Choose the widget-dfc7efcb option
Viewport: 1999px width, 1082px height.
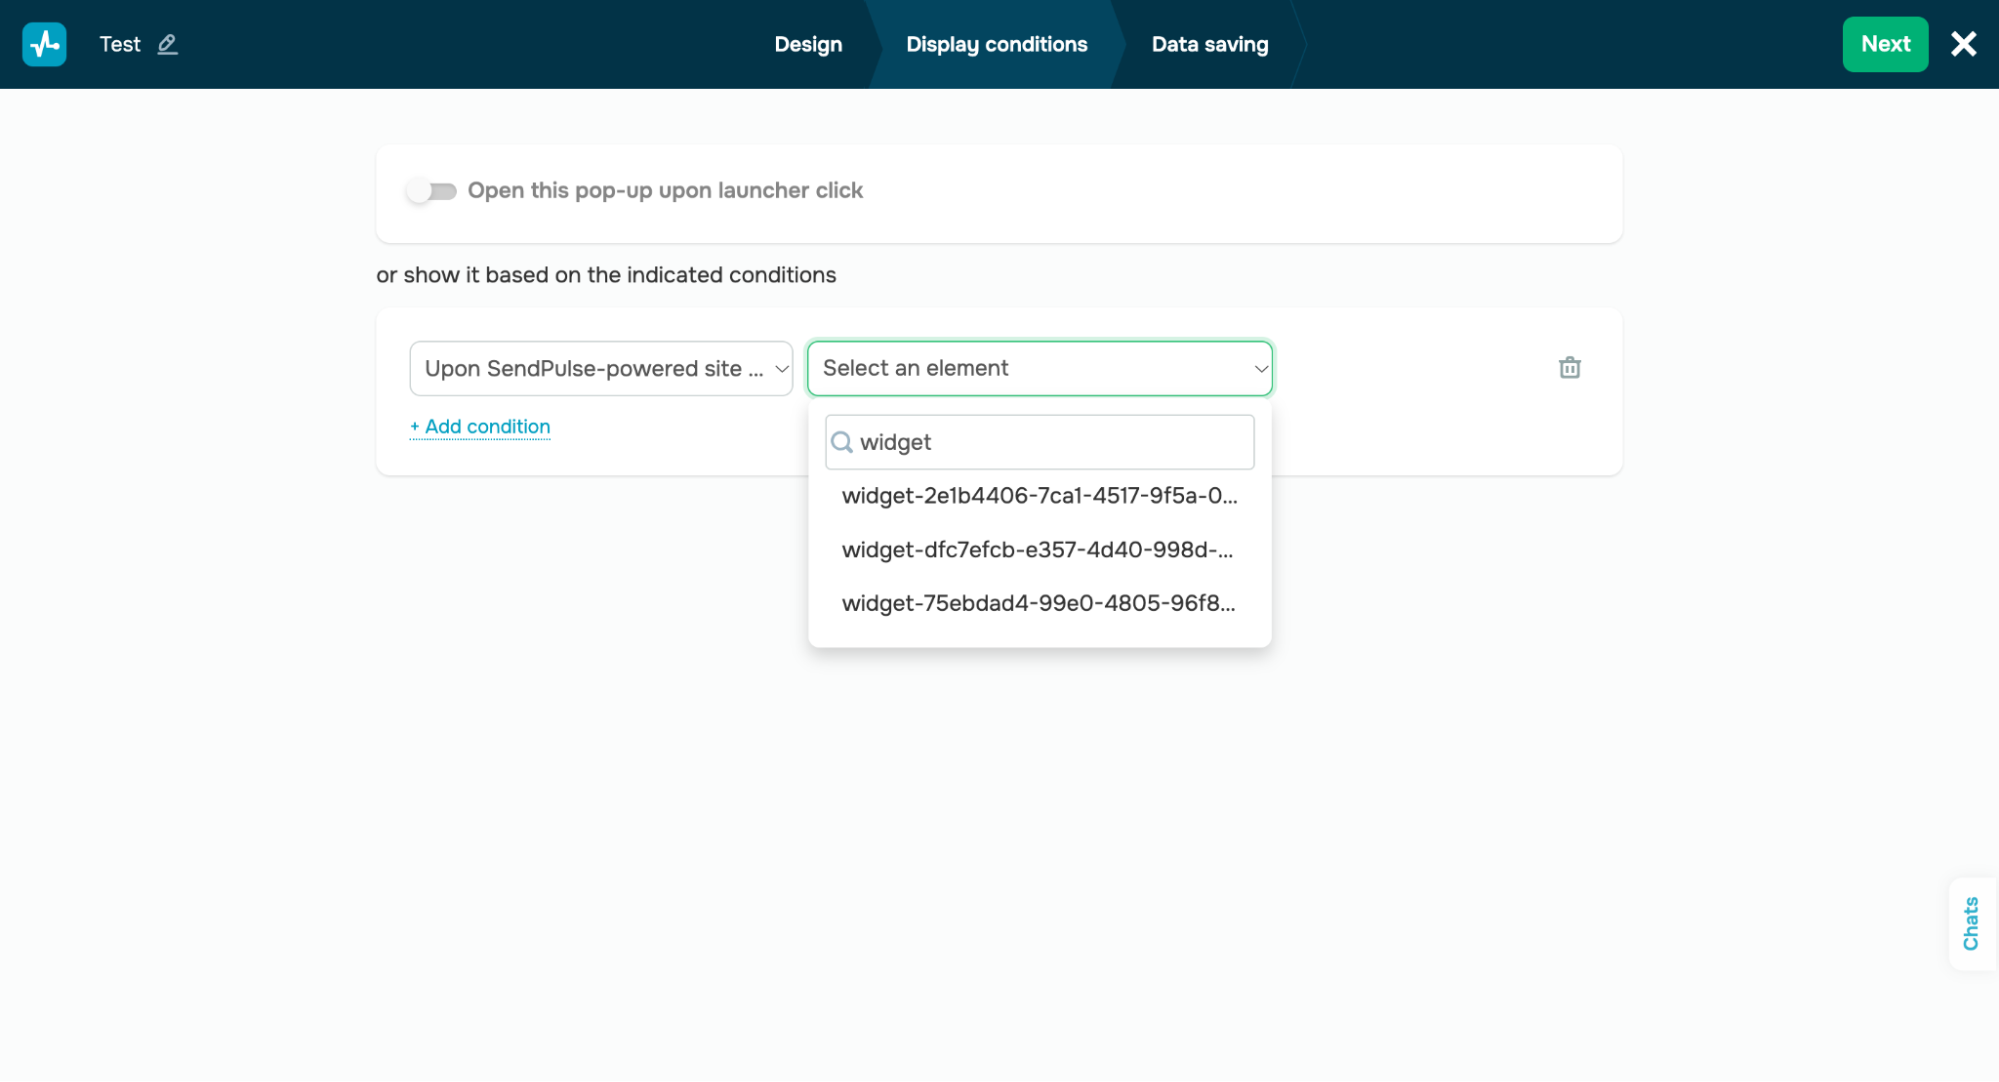pyautogui.click(x=1037, y=550)
